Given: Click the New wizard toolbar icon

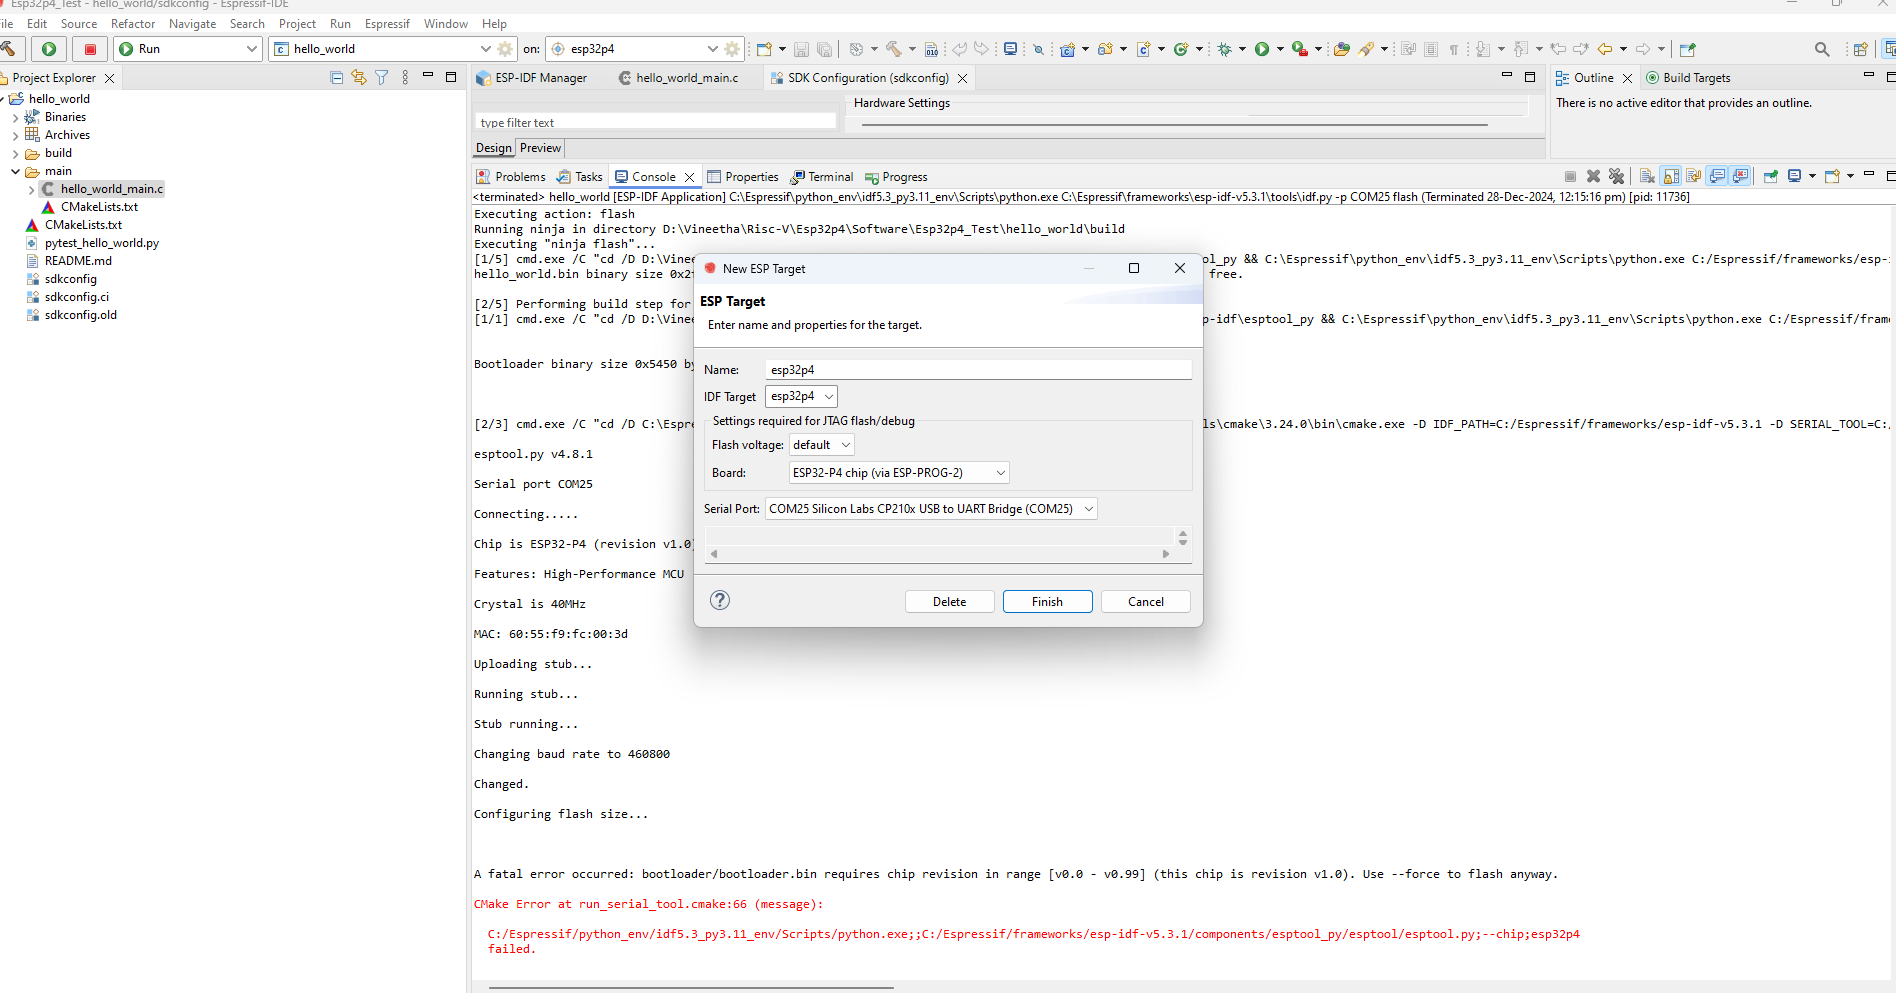Looking at the screenshot, I should click(765, 48).
